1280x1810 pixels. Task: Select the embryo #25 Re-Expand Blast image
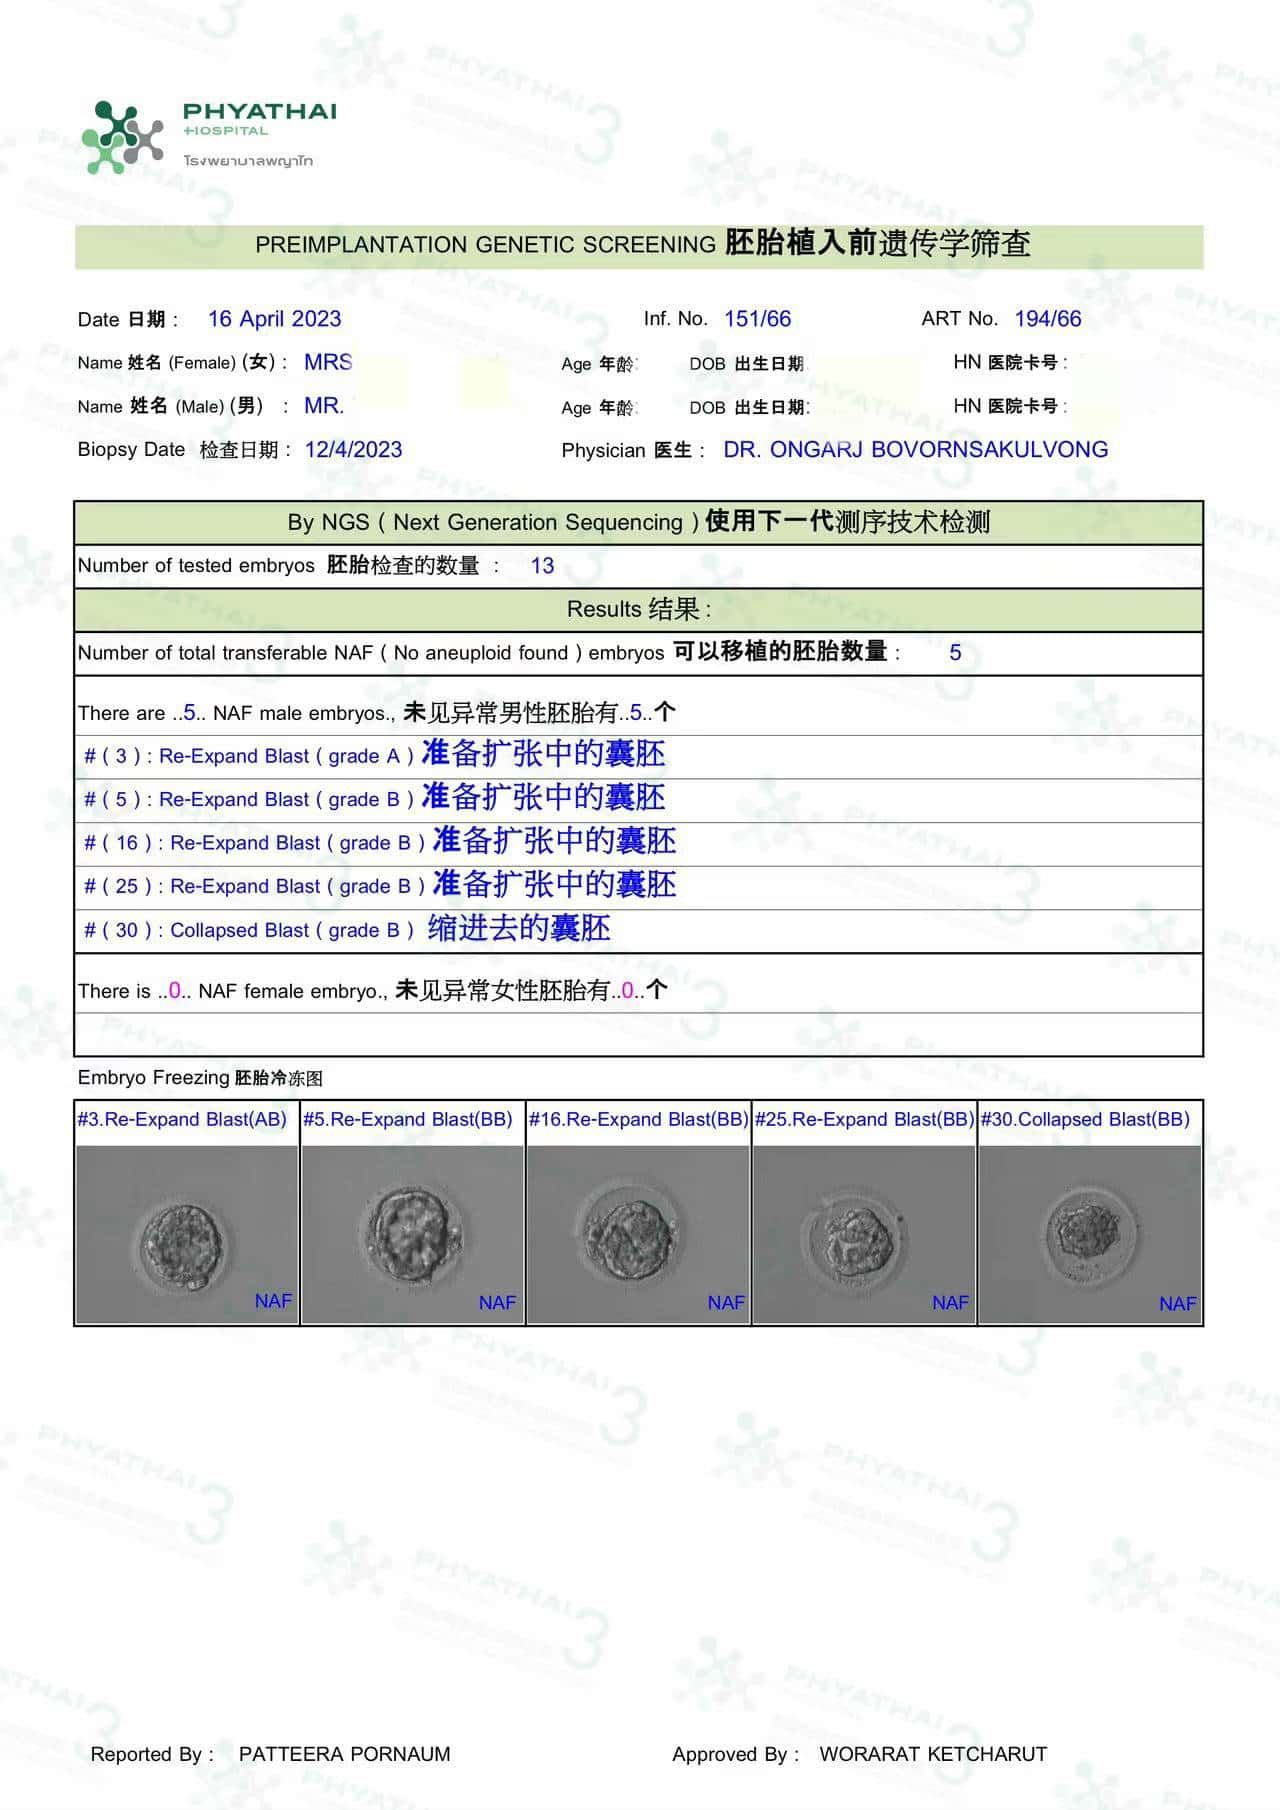863,1234
